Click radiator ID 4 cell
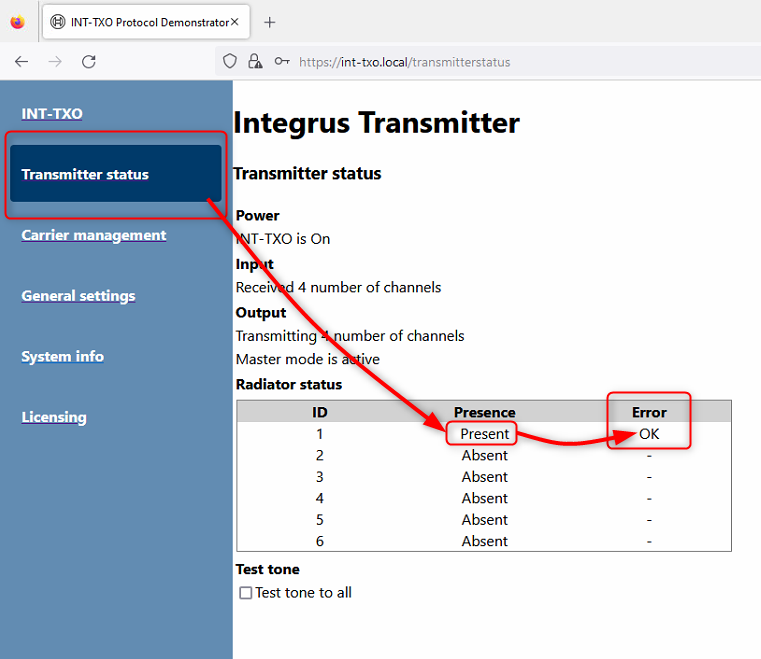Viewport: 761px width, 659px height. (319, 498)
